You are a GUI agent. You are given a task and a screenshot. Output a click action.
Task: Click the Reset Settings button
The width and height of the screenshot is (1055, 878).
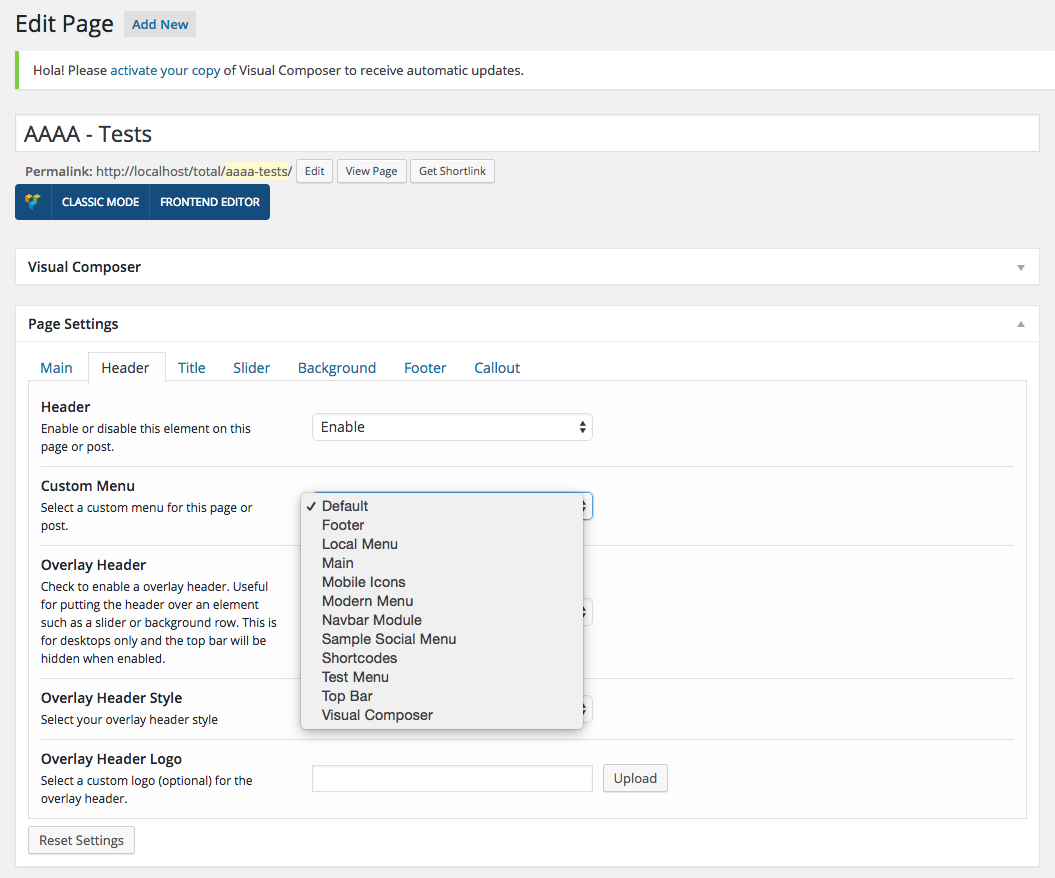(81, 840)
